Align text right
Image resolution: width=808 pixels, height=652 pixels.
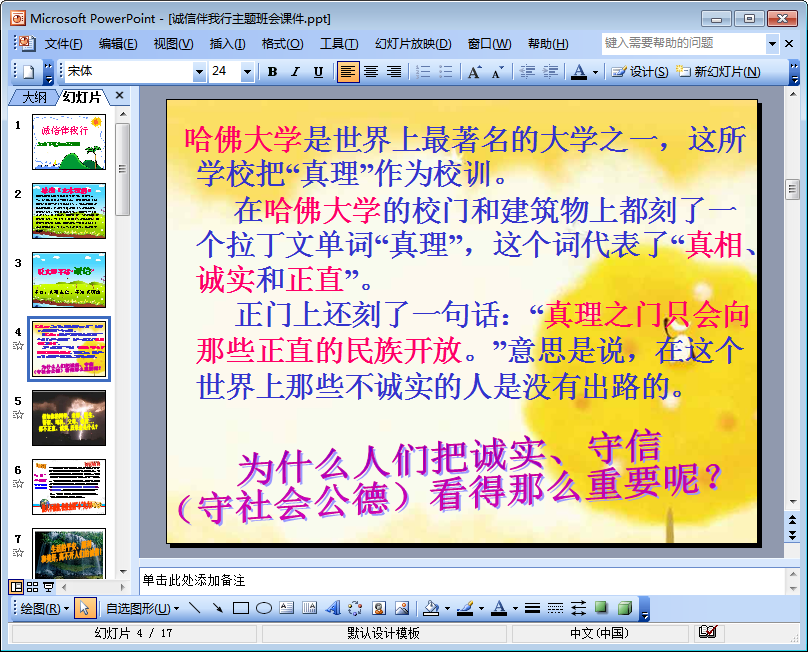(394, 72)
